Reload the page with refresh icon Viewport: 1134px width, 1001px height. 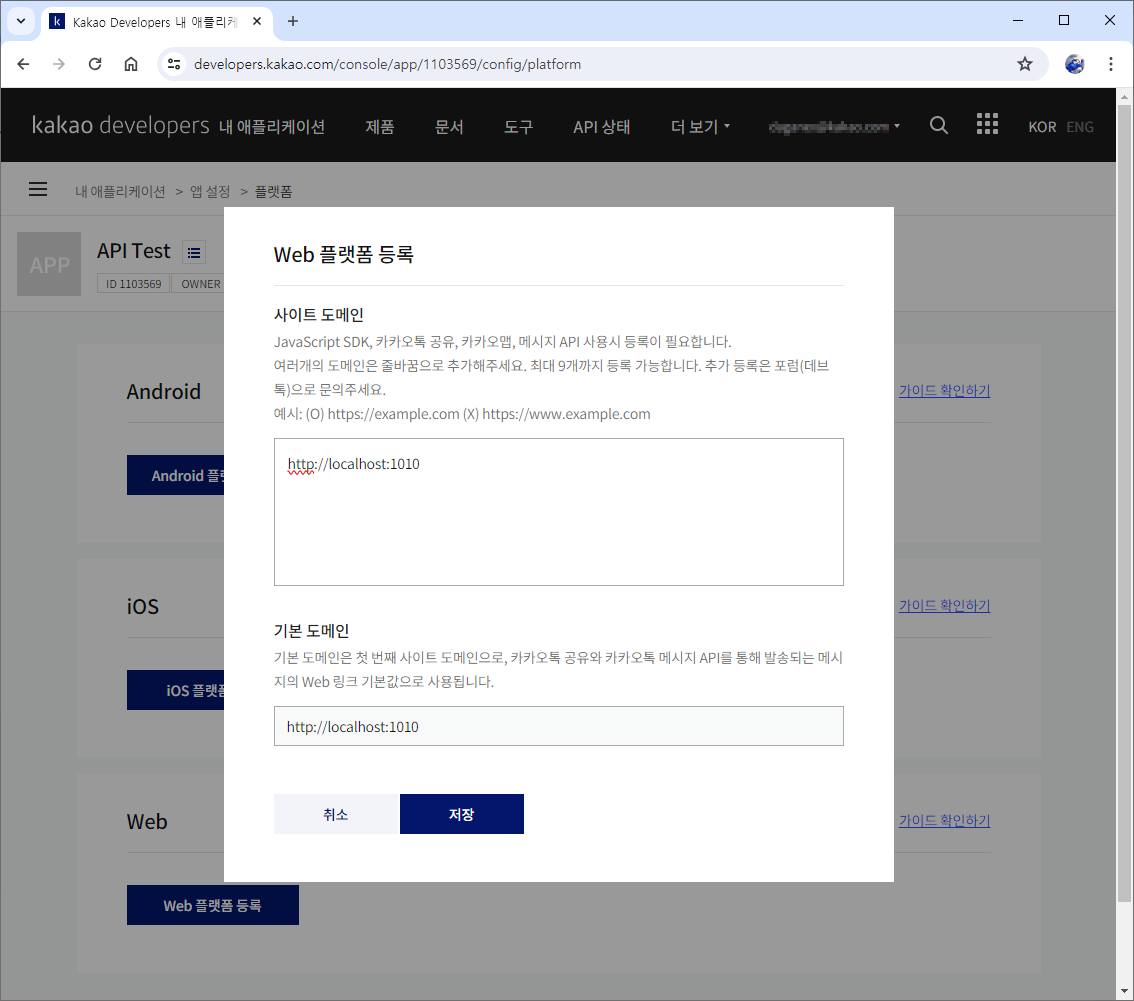[x=95, y=64]
